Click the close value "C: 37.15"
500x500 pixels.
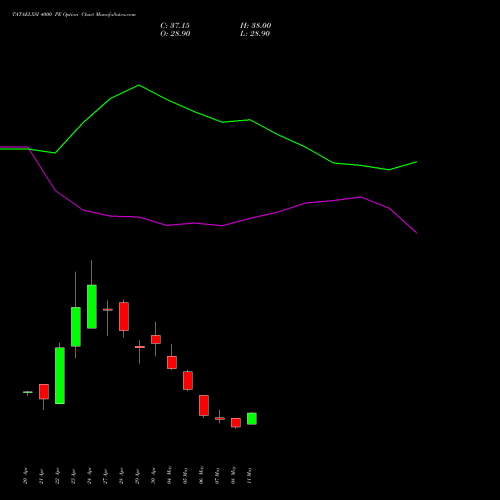(x=175, y=26)
